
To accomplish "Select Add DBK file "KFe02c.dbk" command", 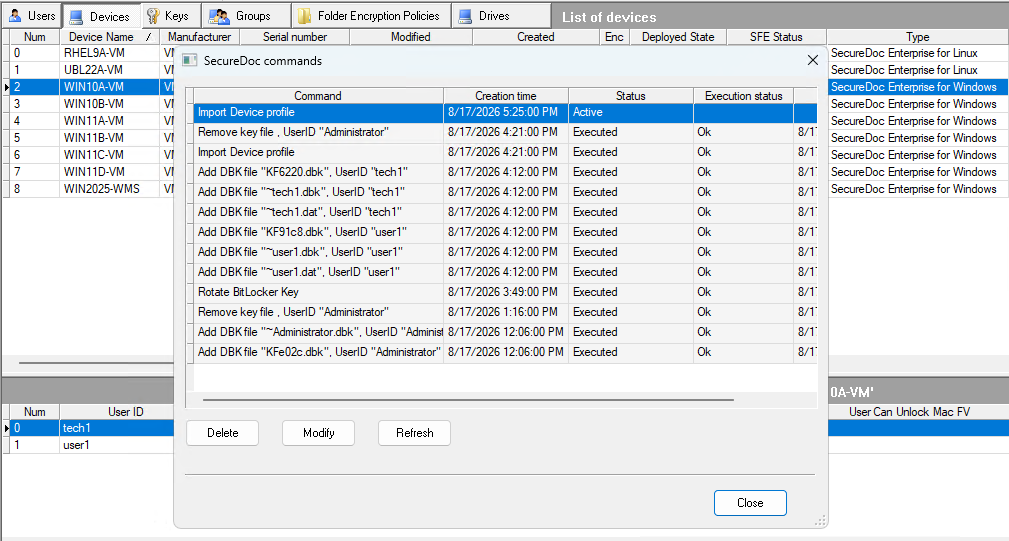I will (x=505, y=352).
